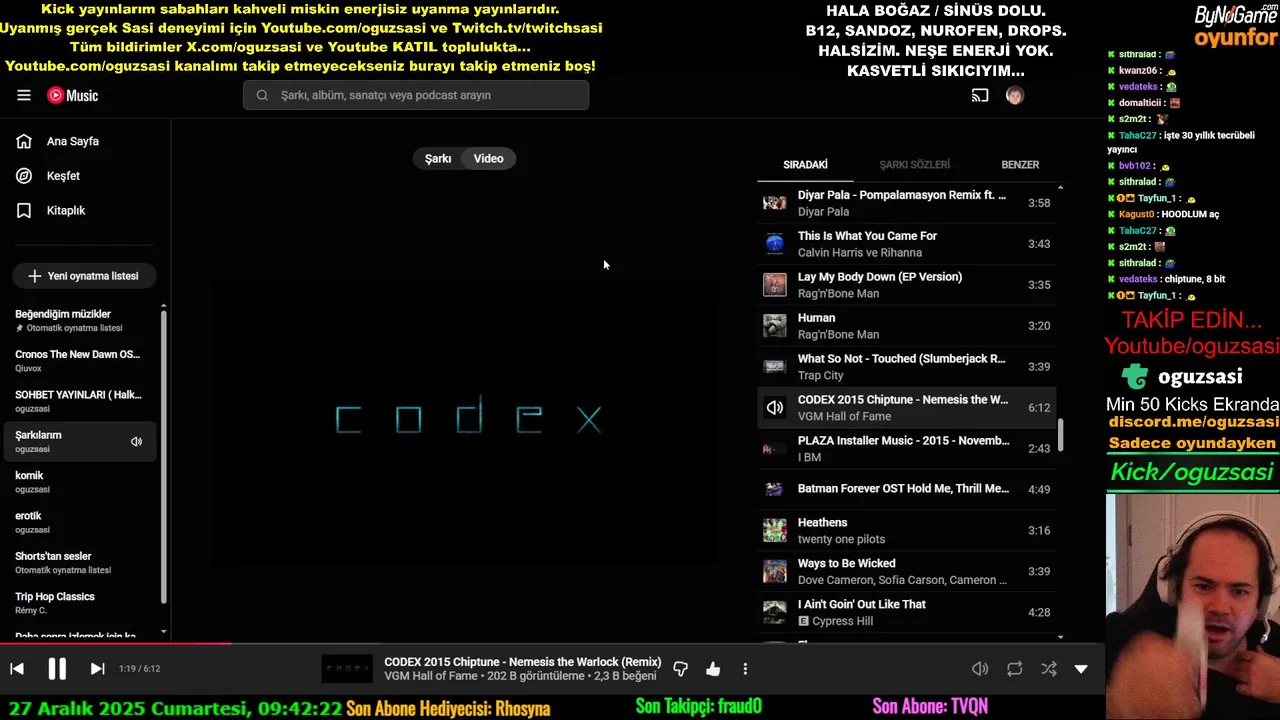Click Ways to Be Wicked thumbnail
The width and height of the screenshot is (1280, 720).
point(775,572)
